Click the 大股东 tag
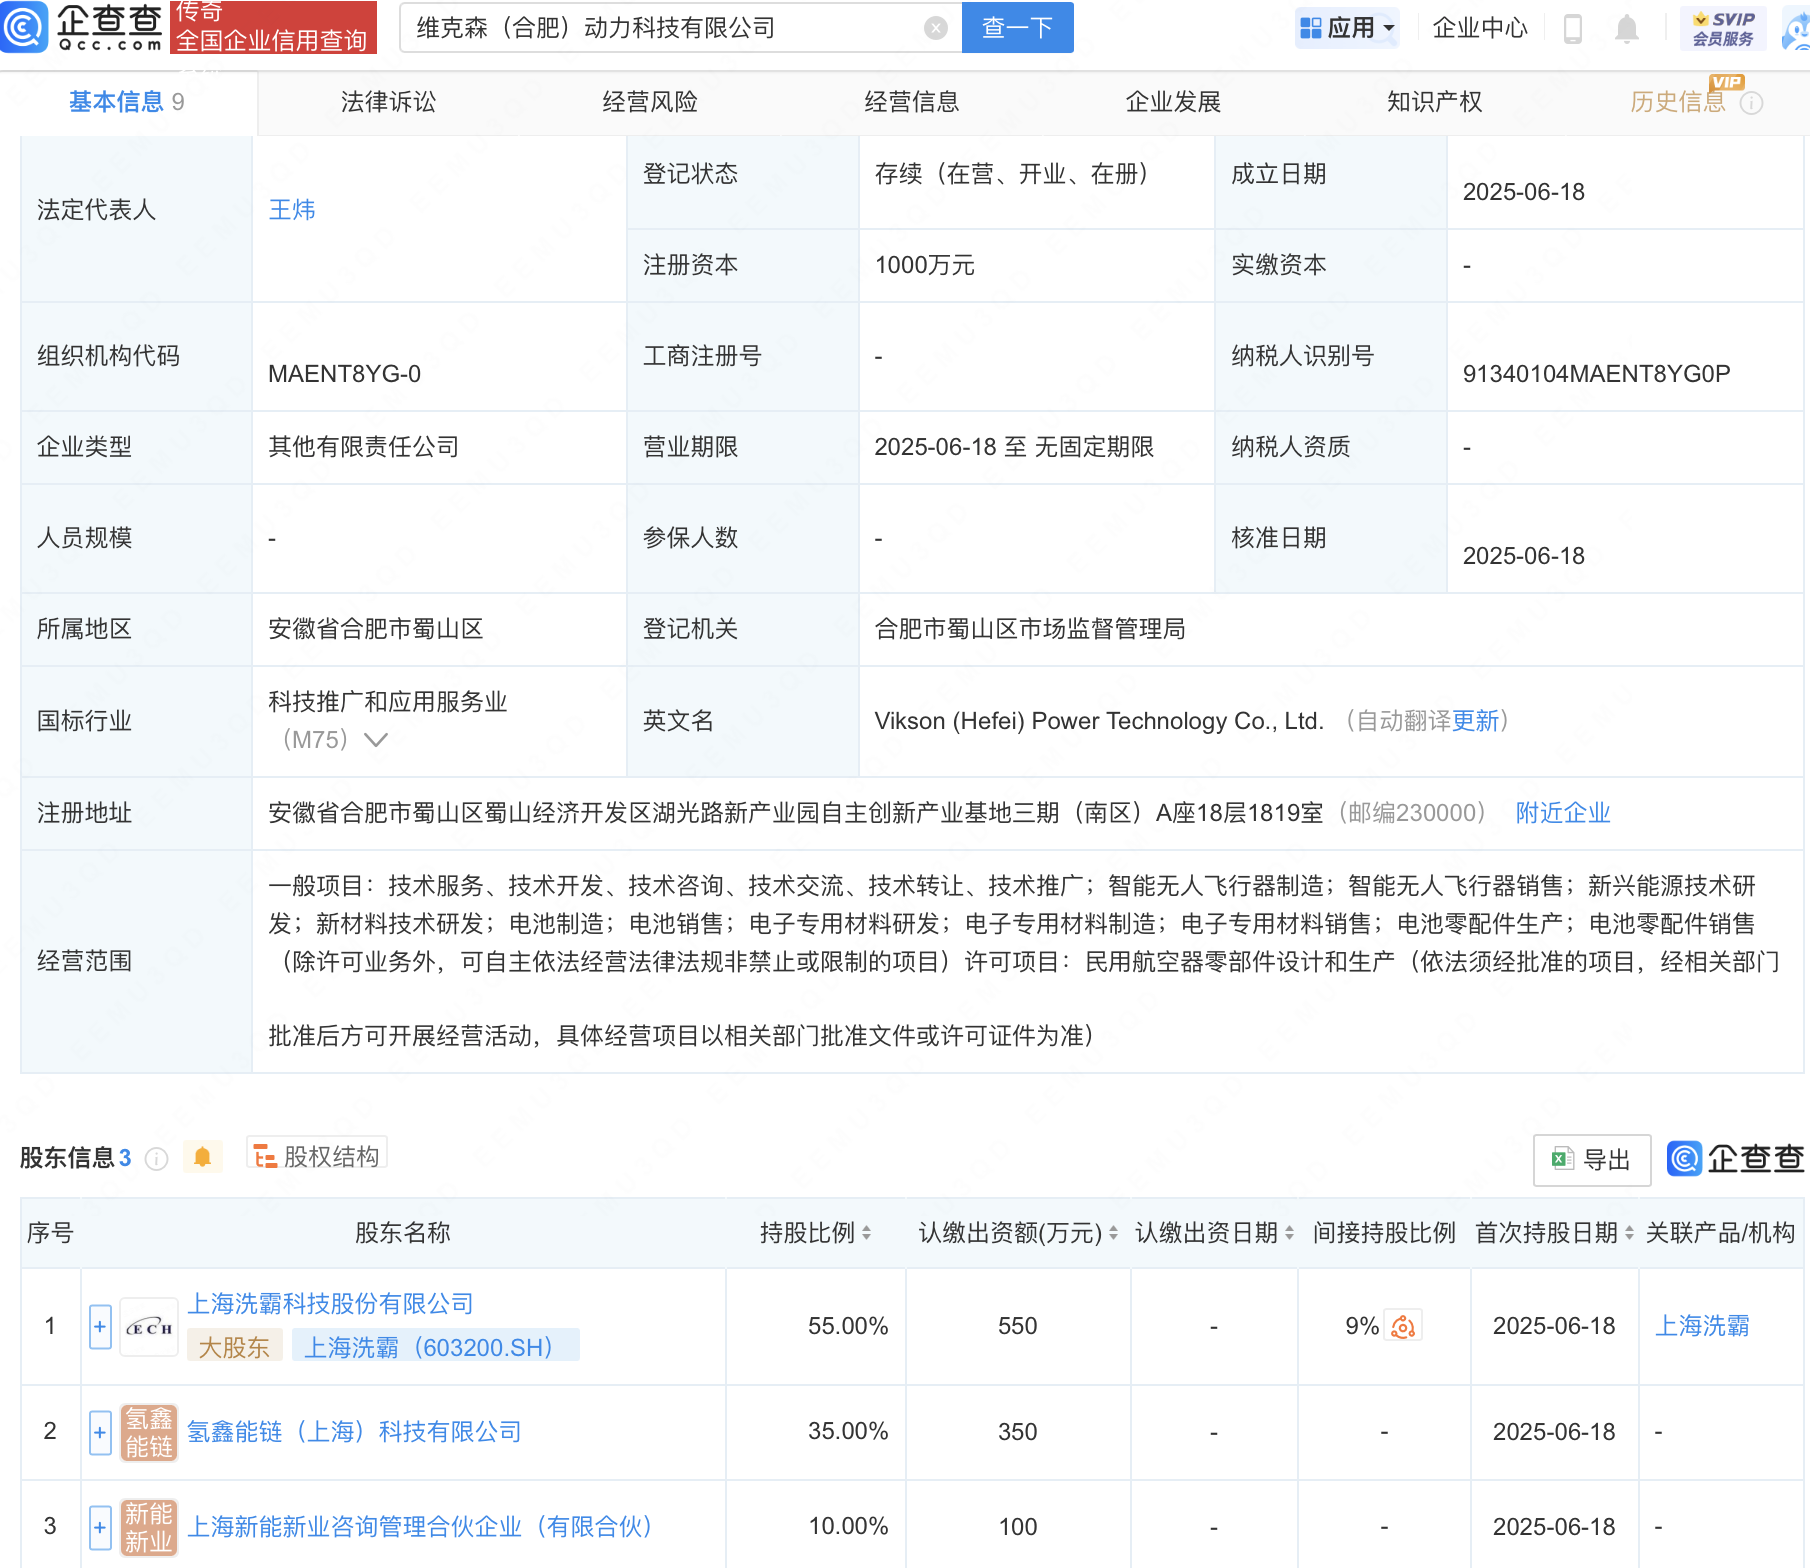 pos(235,1347)
